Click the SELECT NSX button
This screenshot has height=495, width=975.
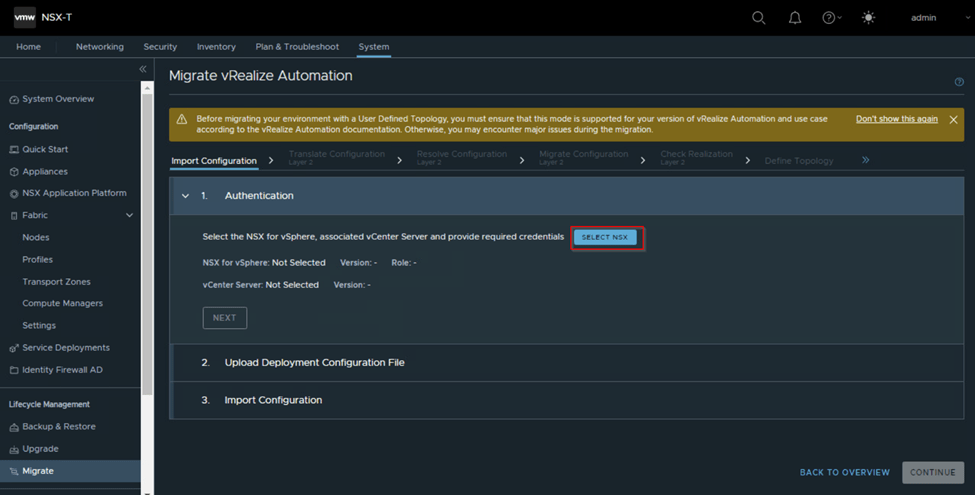pos(605,237)
